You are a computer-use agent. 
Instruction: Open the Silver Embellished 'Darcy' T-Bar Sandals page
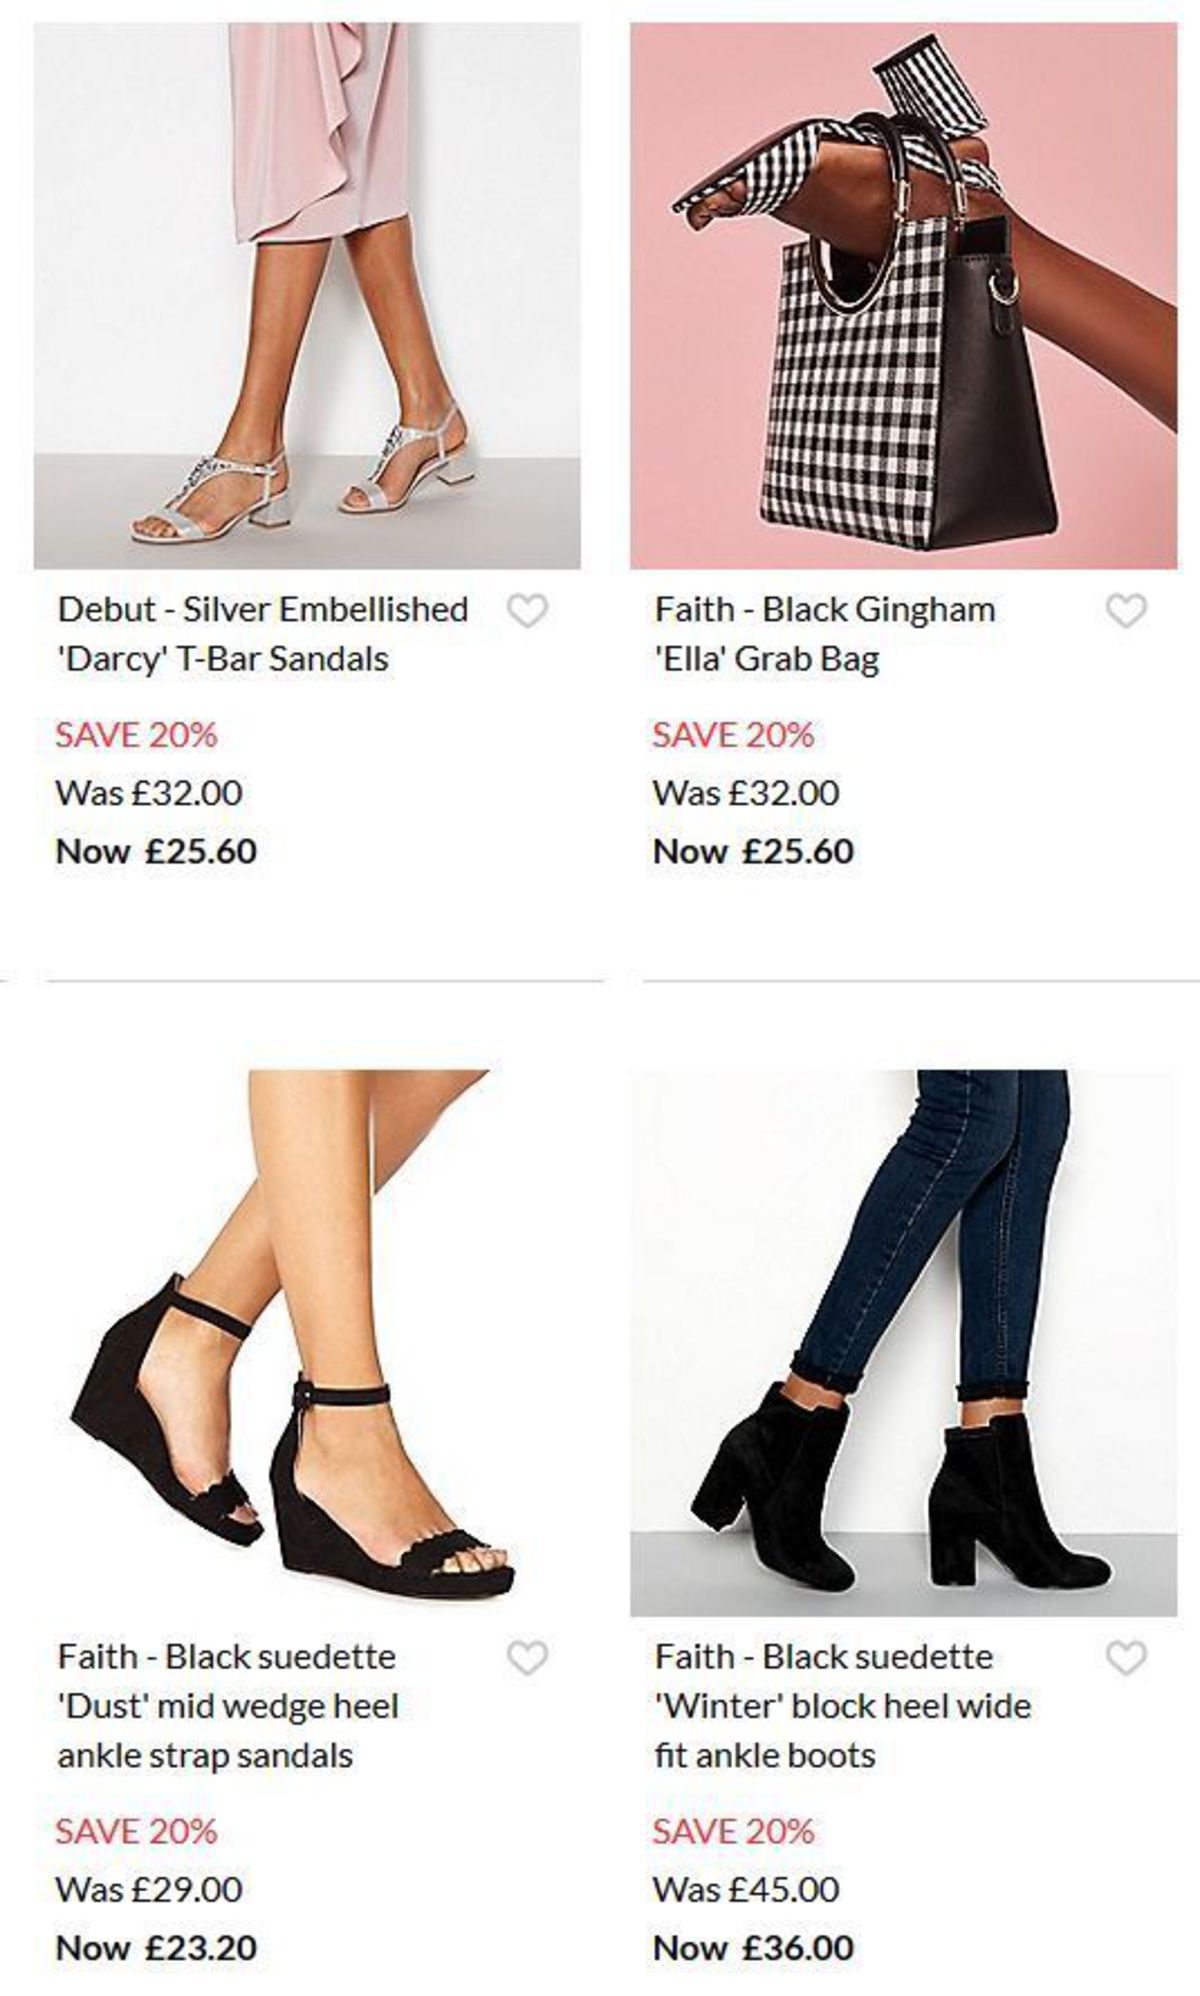click(262, 628)
